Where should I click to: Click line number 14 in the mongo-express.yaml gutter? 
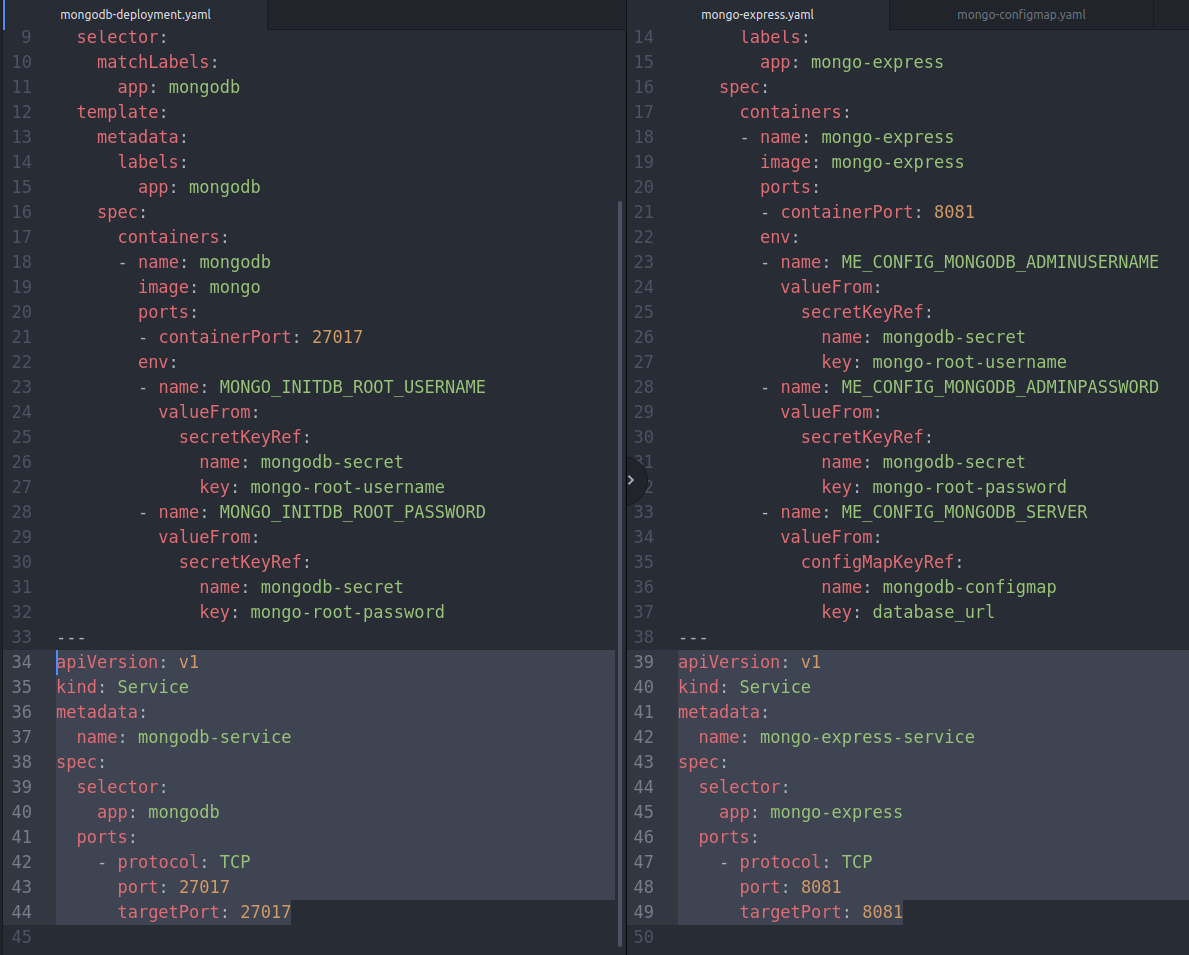pyautogui.click(x=644, y=37)
